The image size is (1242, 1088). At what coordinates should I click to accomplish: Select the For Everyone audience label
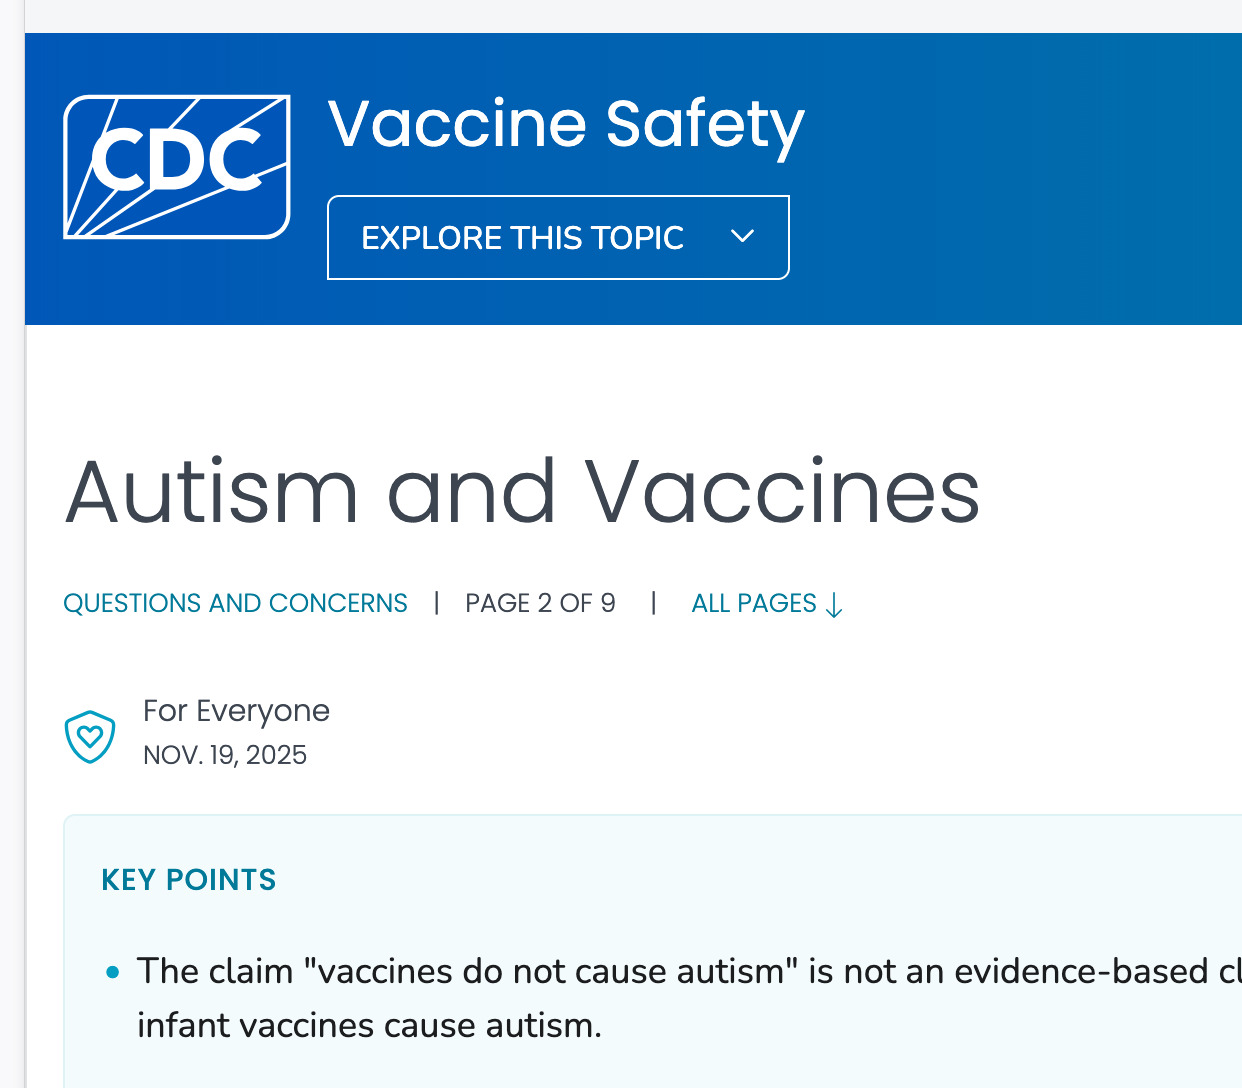pyautogui.click(x=236, y=711)
